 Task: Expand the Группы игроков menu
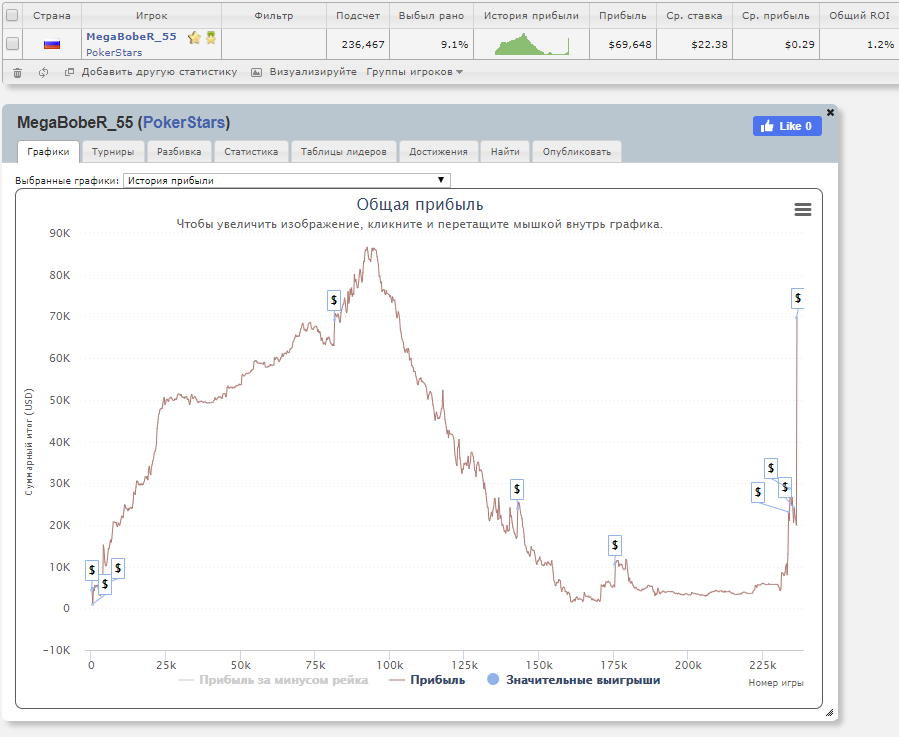[x=414, y=72]
